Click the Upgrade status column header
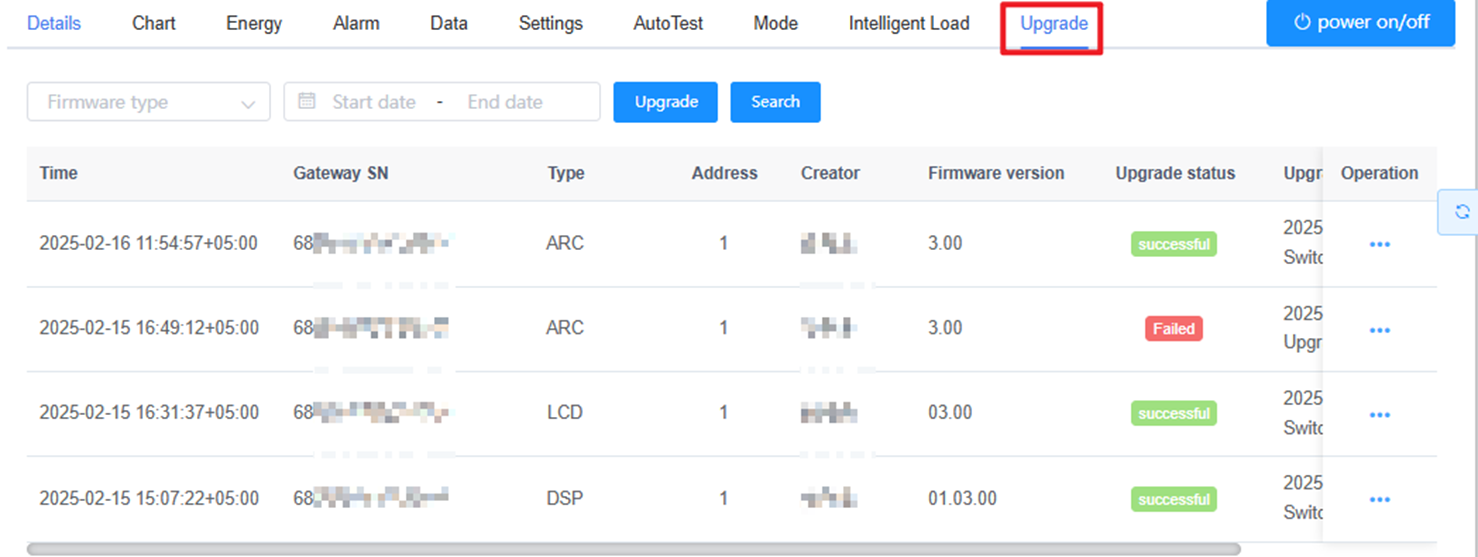Viewport: 1478px width, 557px height. 1175,173
